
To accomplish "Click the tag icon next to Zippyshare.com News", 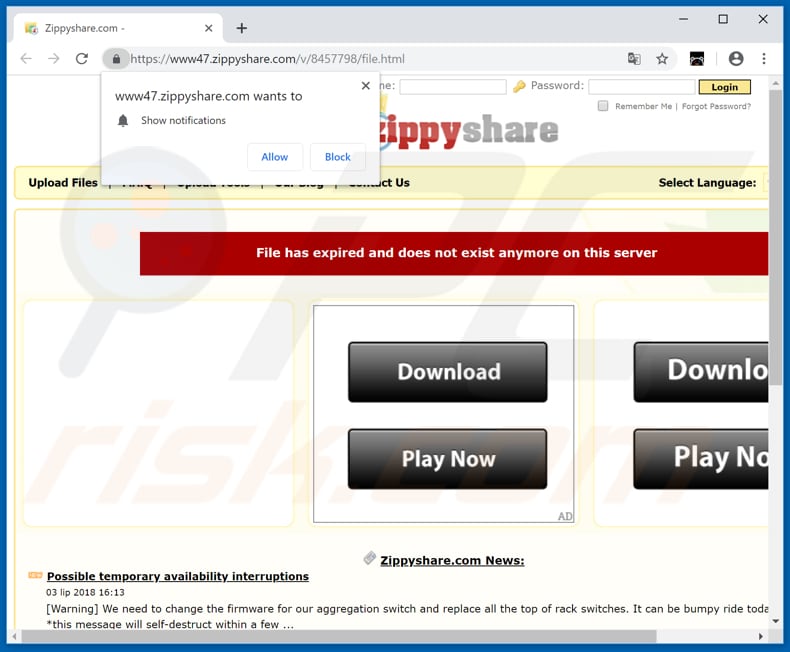I will click(x=370, y=558).
